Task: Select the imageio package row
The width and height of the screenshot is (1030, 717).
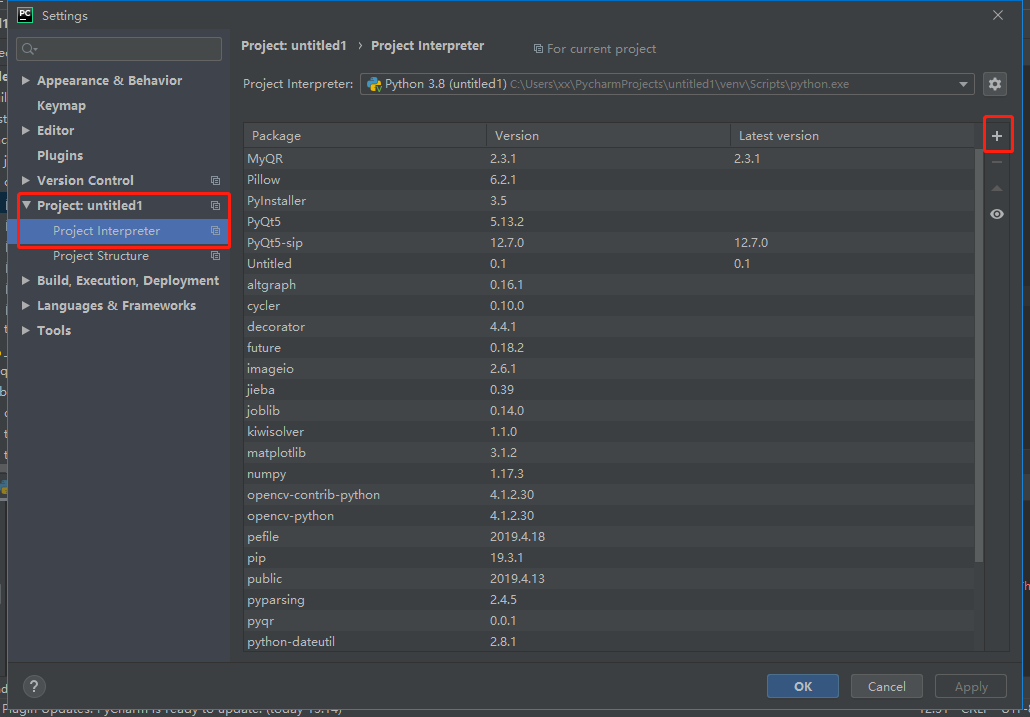Action: point(609,368)
